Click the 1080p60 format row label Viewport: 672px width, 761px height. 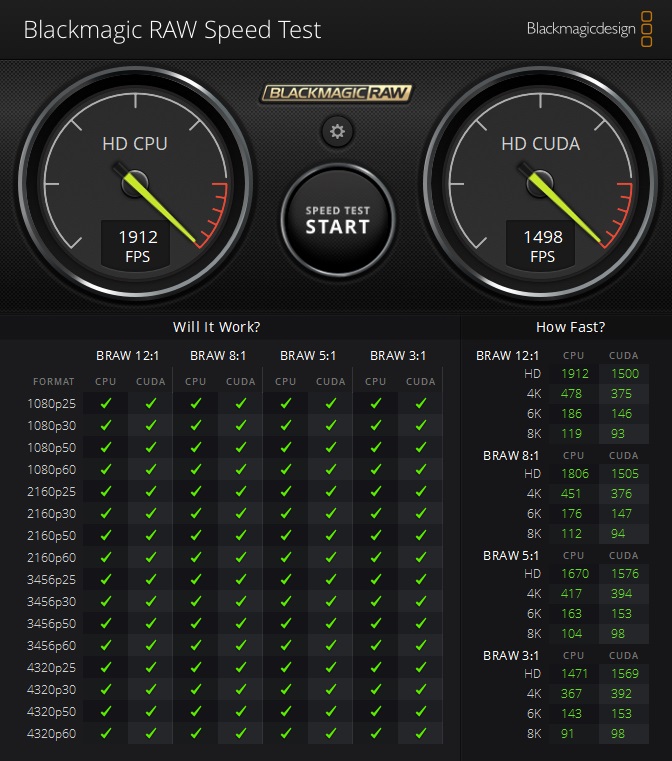pos(51,469)
